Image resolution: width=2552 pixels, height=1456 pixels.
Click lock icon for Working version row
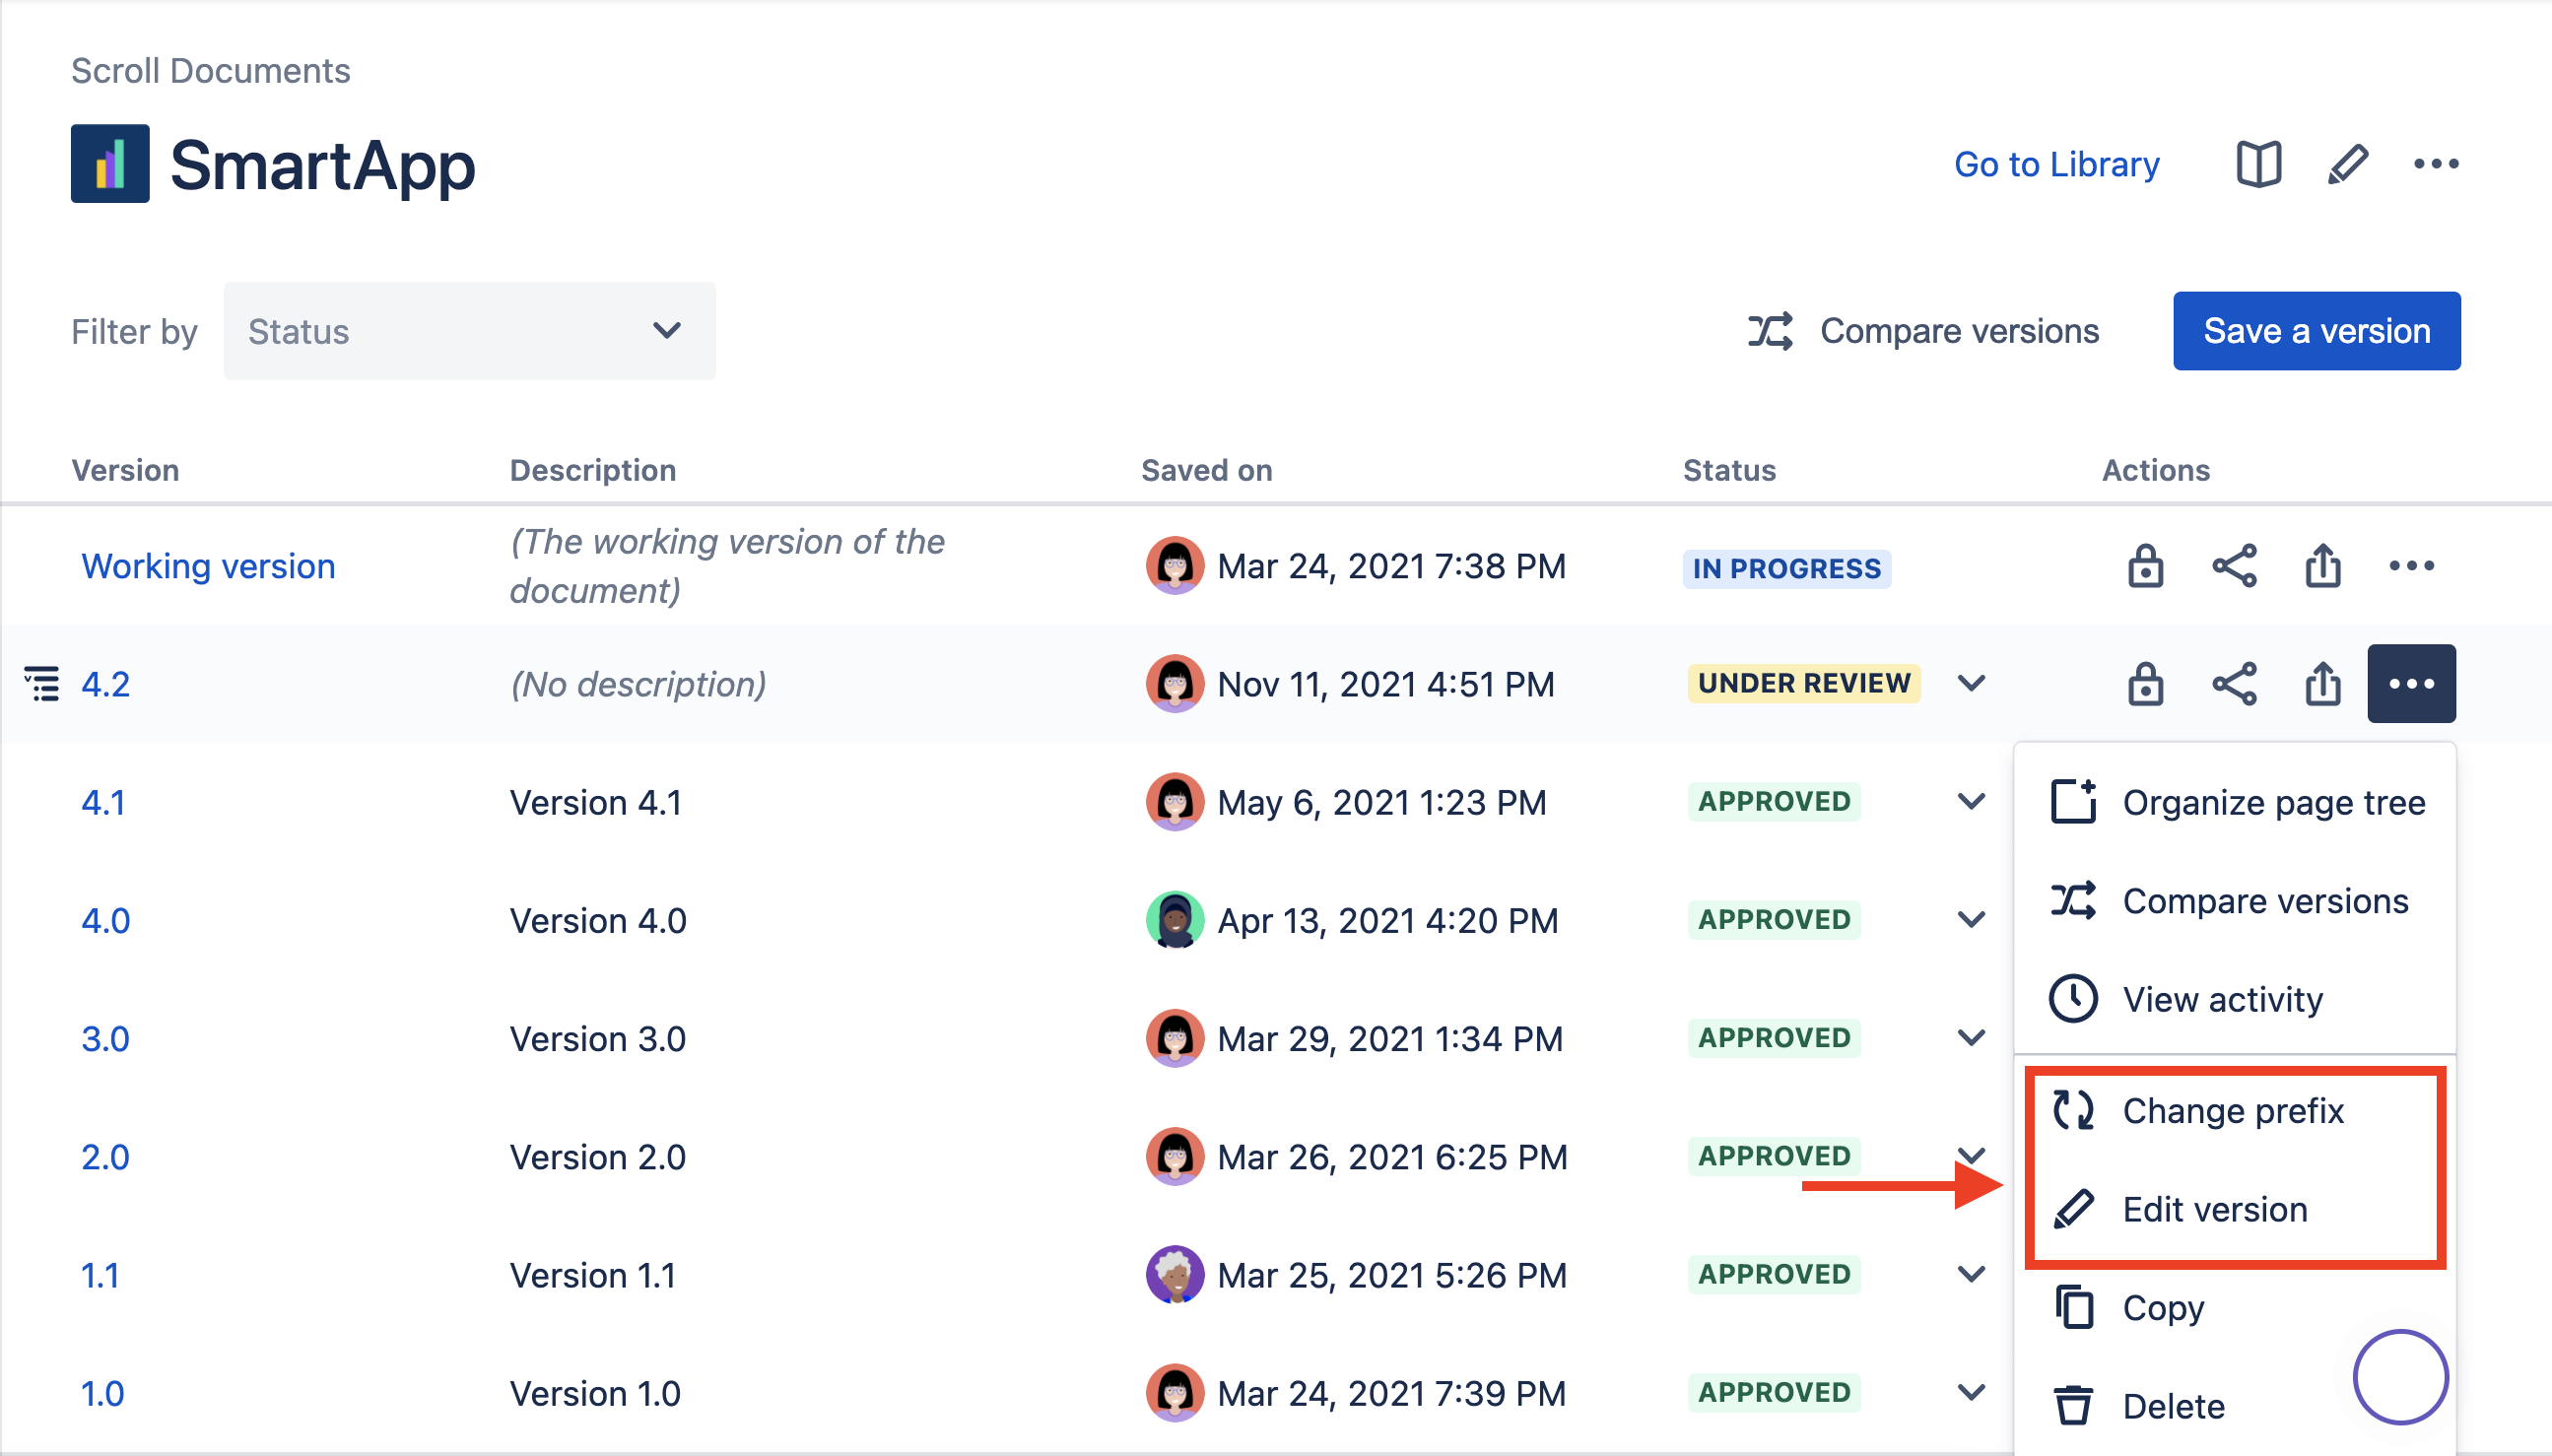[2145, 566]
